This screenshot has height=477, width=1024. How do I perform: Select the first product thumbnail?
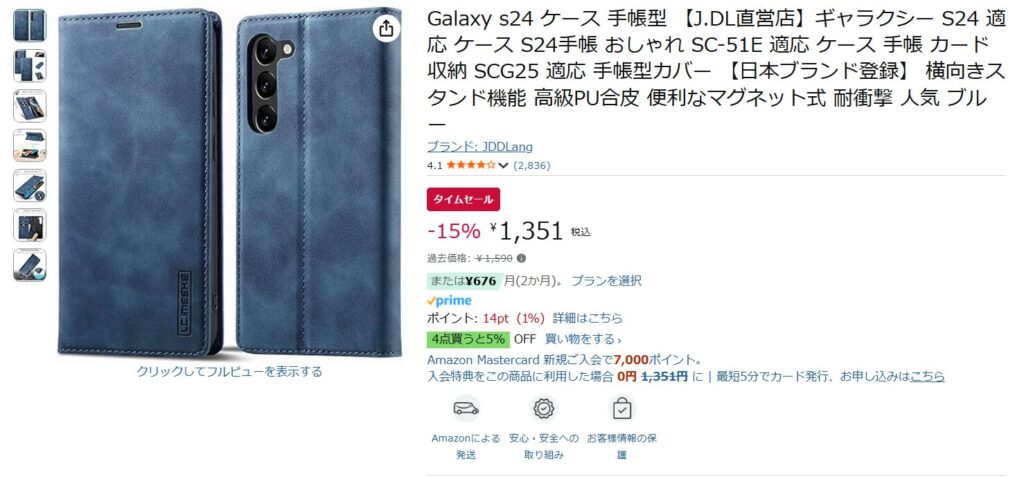[x=29, y=25]
